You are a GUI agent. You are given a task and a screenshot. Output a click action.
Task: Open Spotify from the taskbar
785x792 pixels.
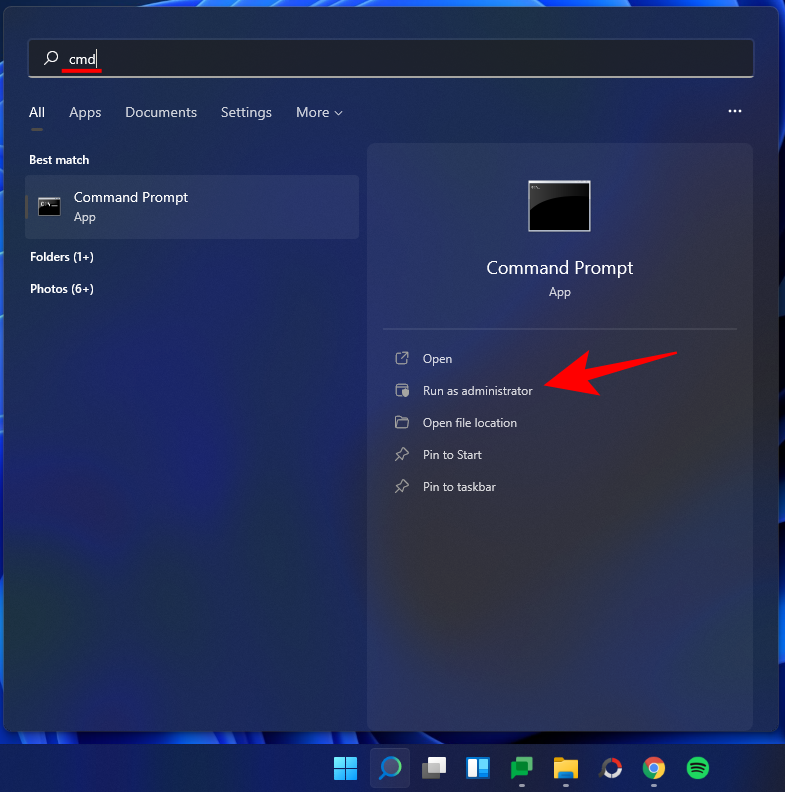(x=698, y=768)
